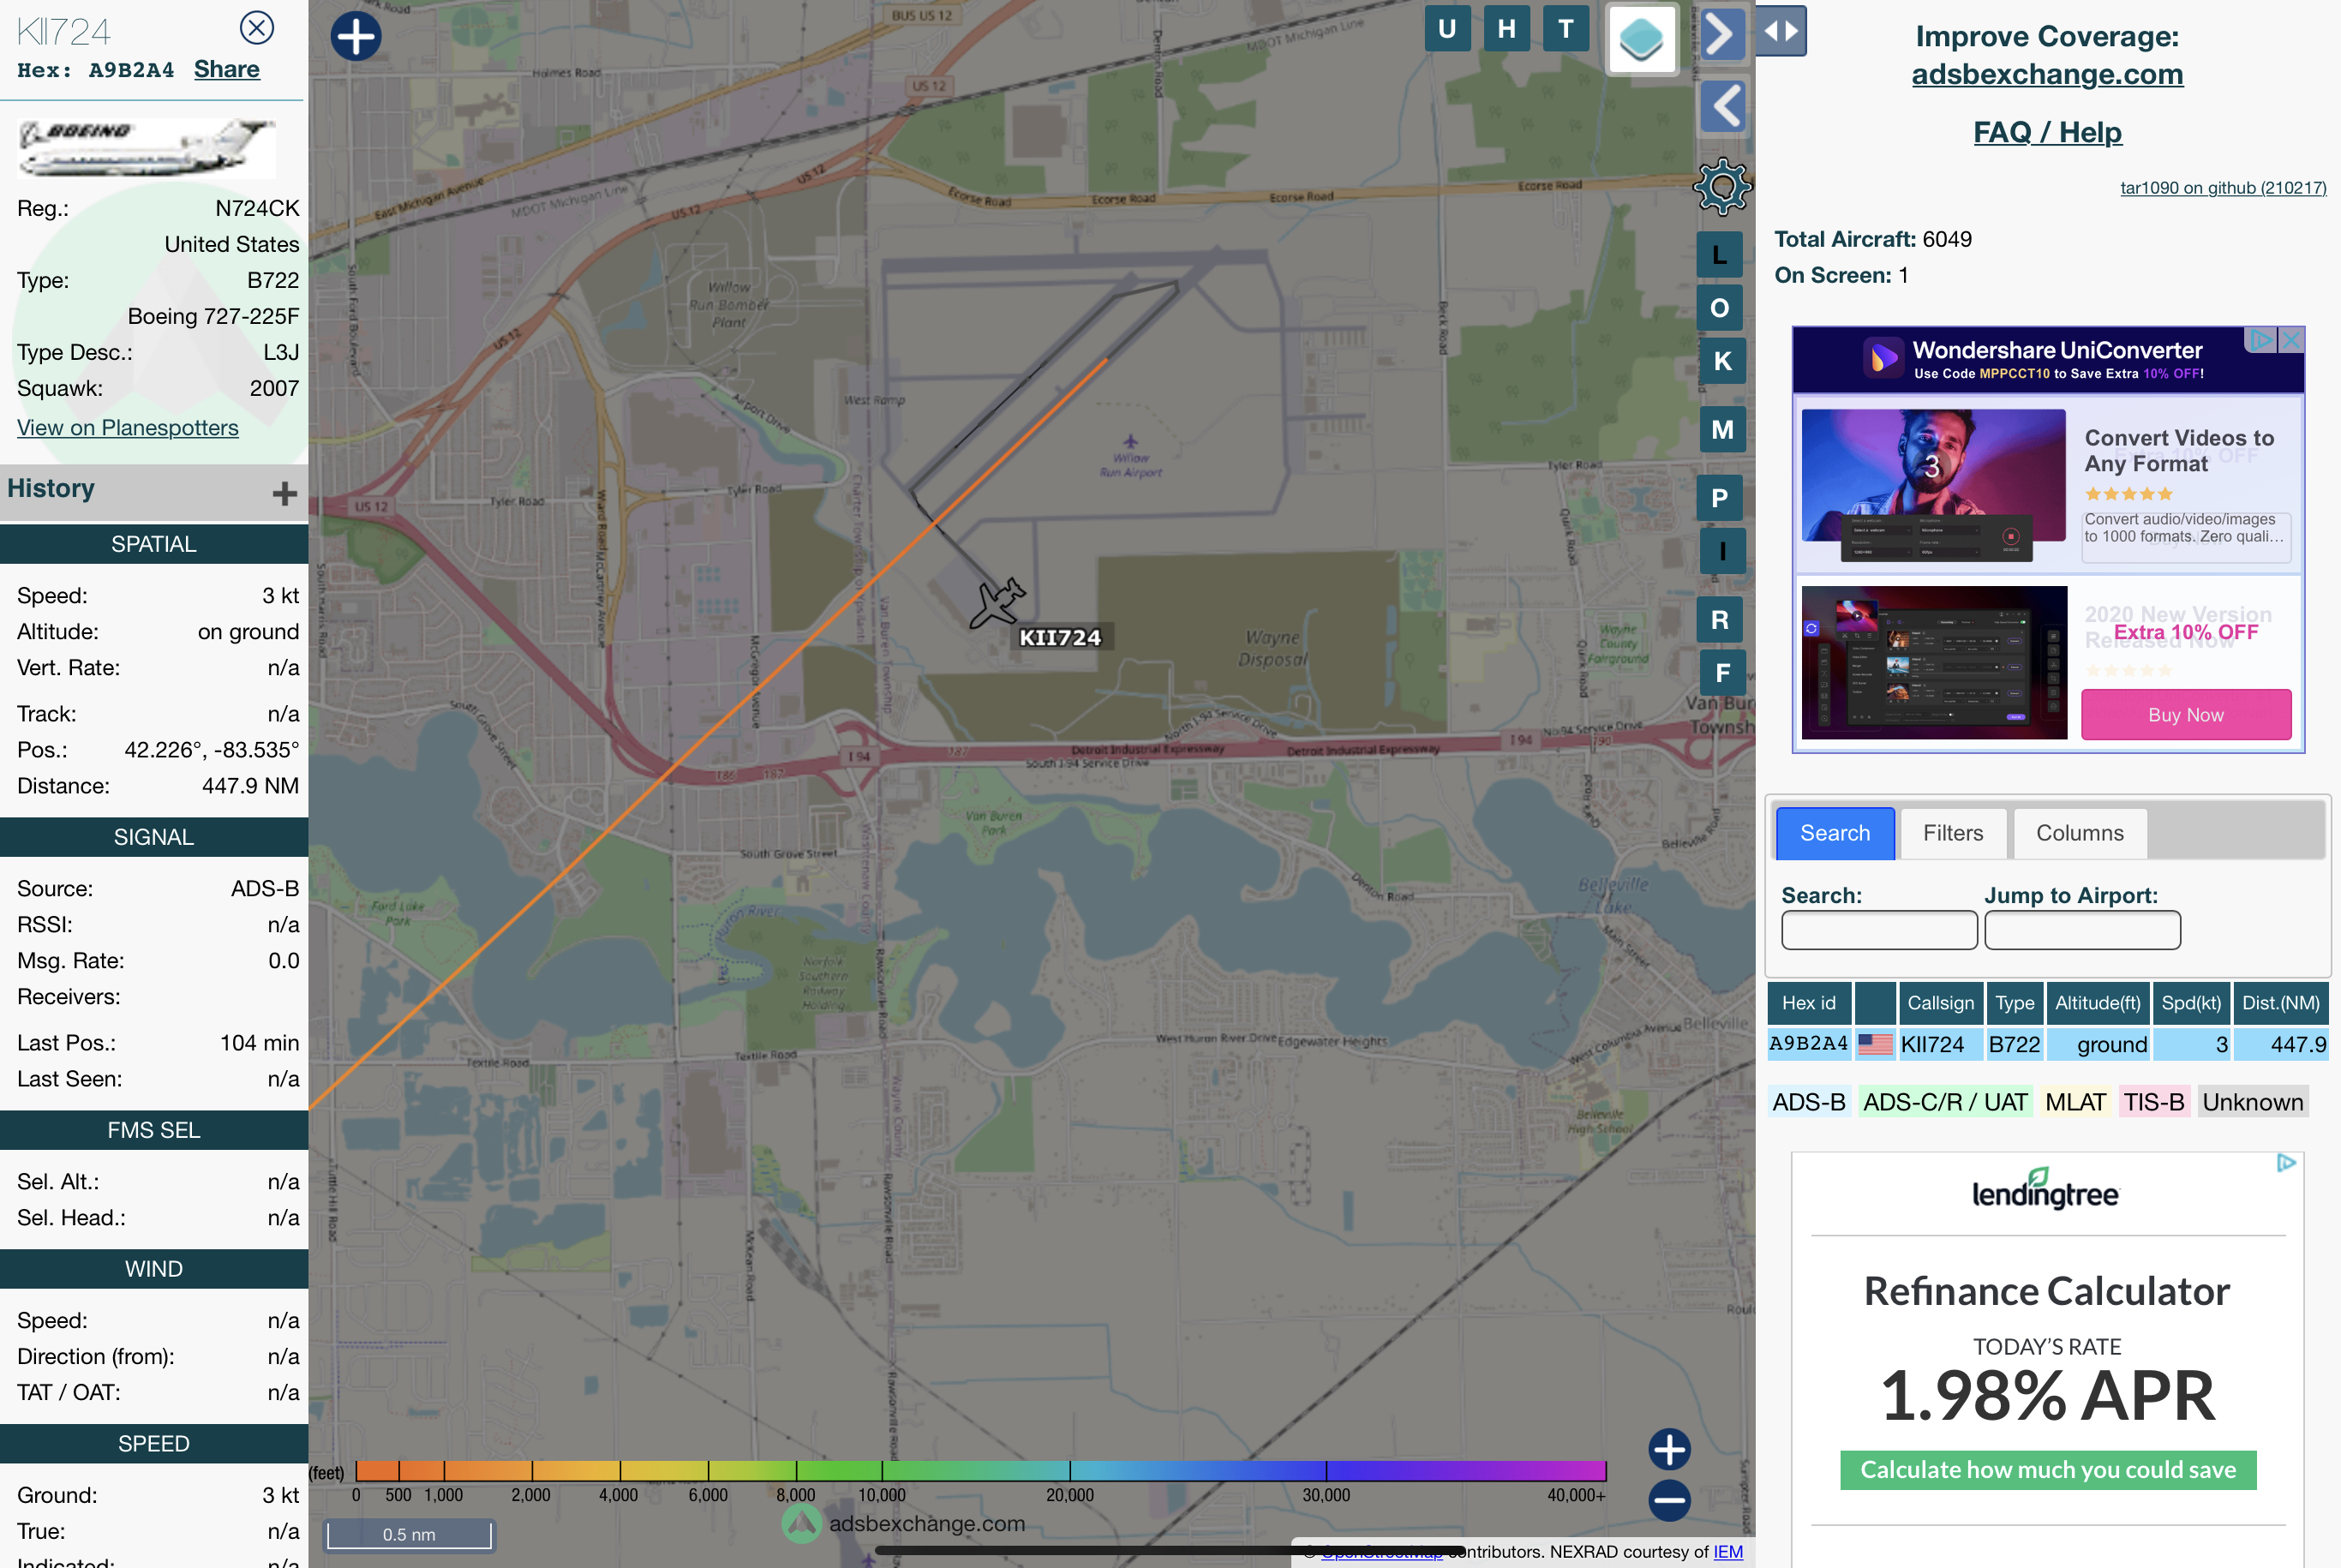Image resolution: width=2341 pixels, height=1568 pixels.
Task: Click the US flag in aircraft row
Action: coord(1875,1044)
